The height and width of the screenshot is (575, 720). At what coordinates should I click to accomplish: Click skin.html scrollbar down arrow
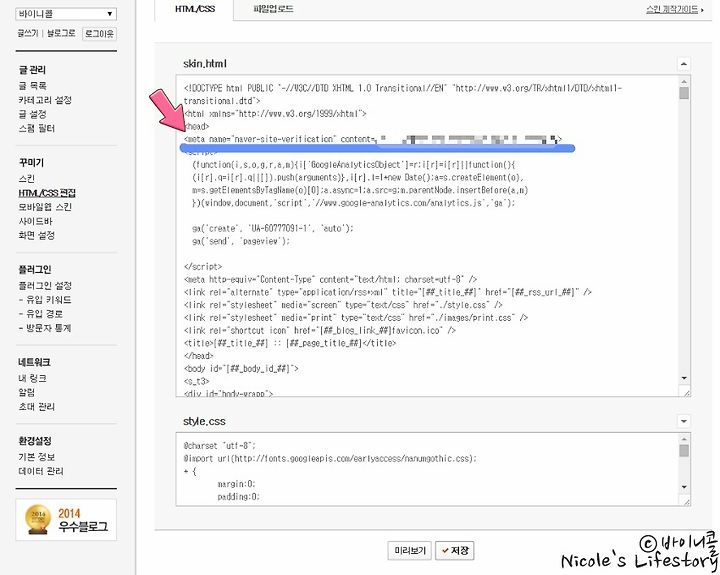coord(684,378)
